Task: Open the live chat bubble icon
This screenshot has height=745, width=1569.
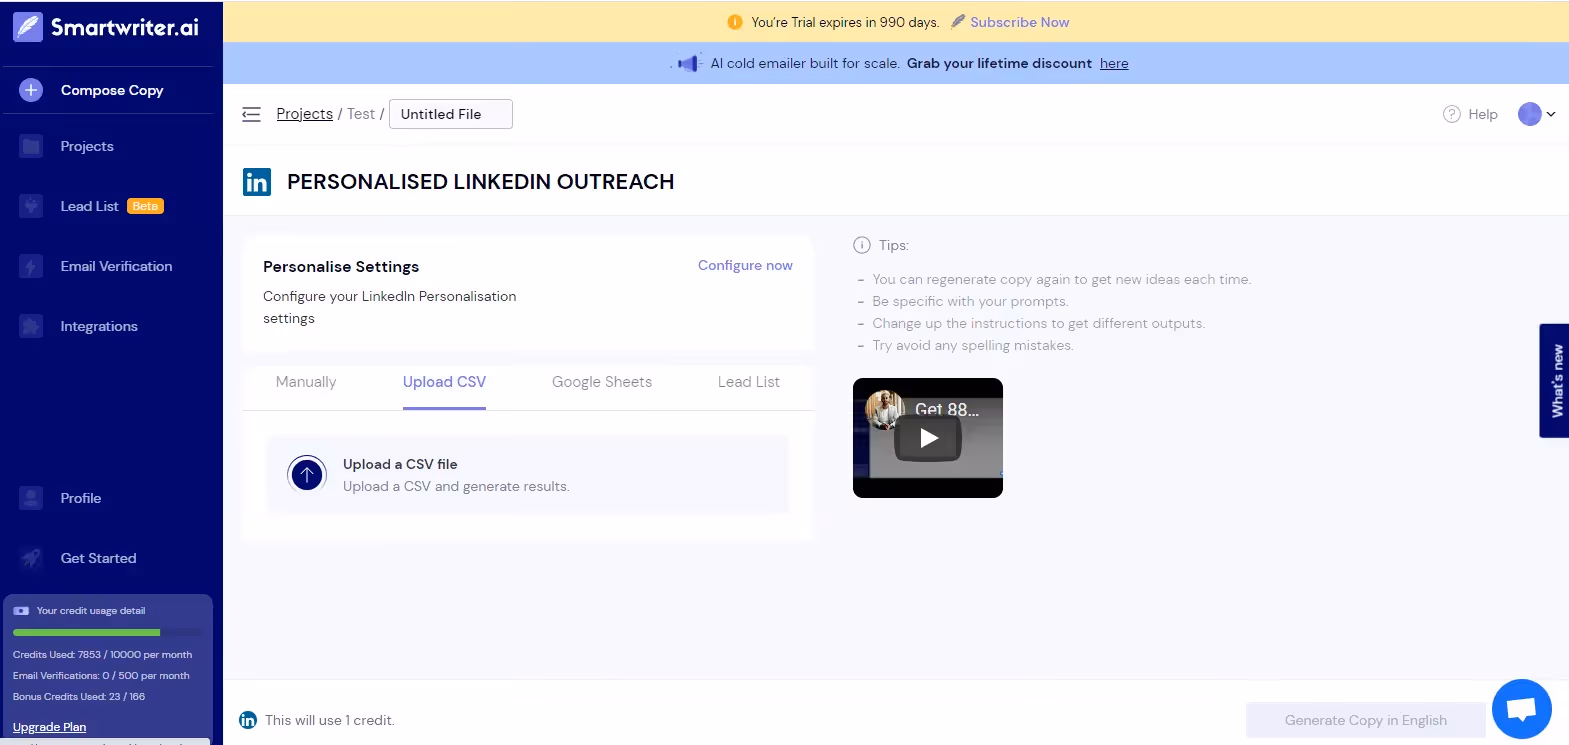Action: tap(1522, 709)
